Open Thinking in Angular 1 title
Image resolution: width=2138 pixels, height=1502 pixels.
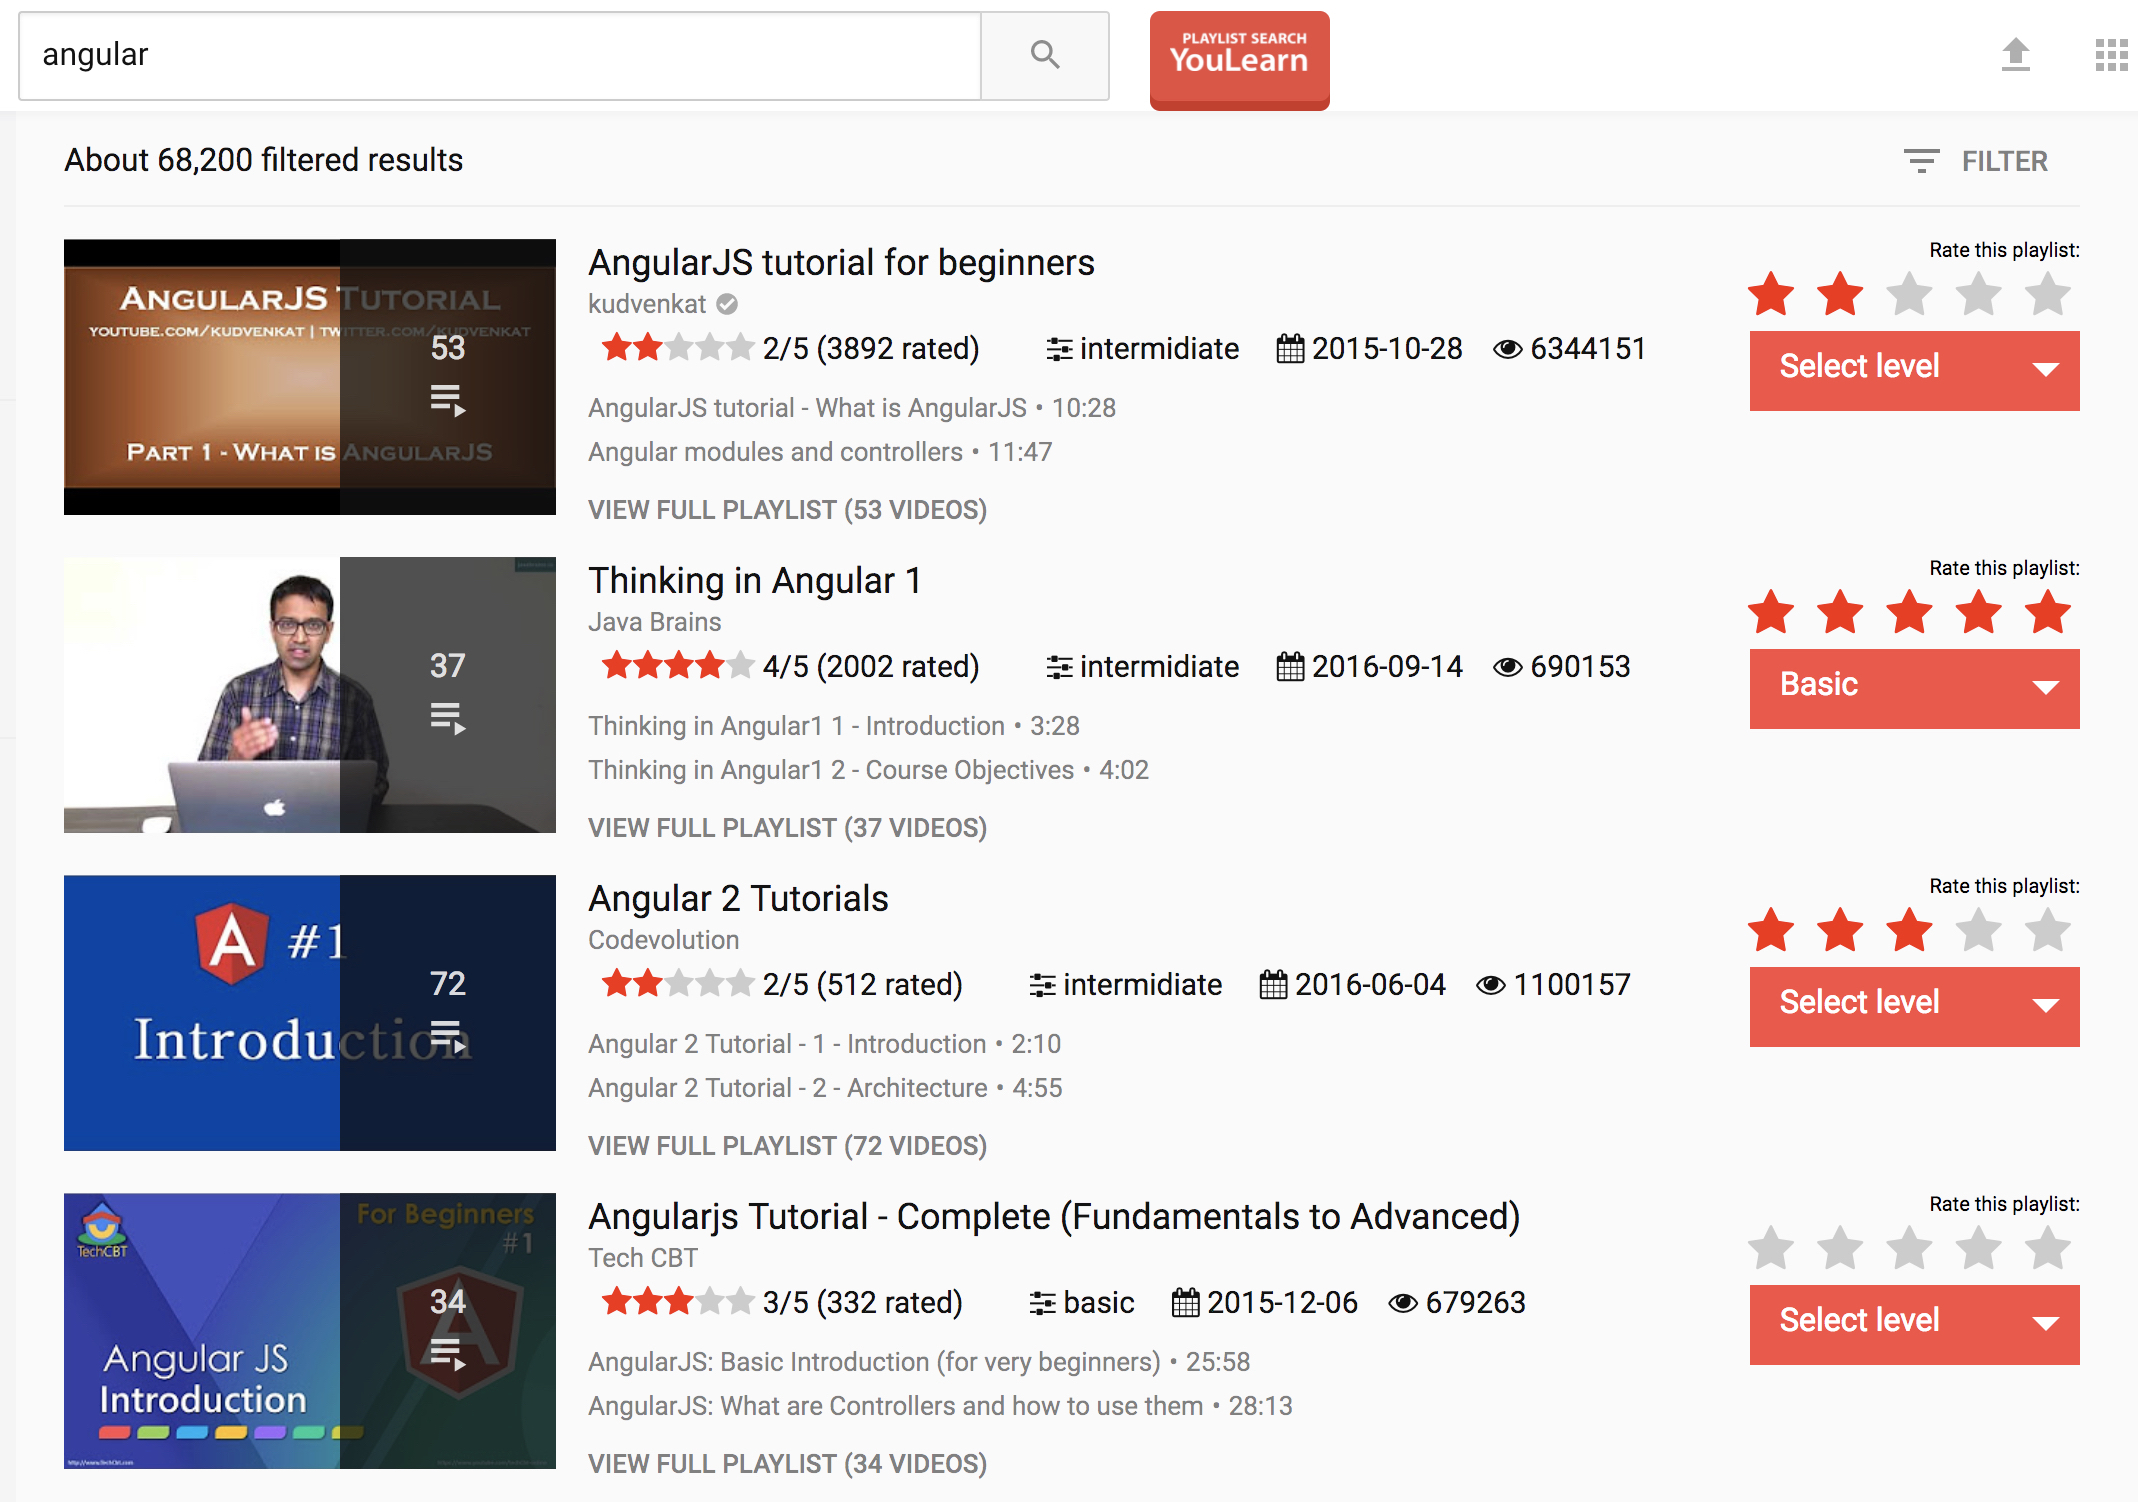point(754,581)
